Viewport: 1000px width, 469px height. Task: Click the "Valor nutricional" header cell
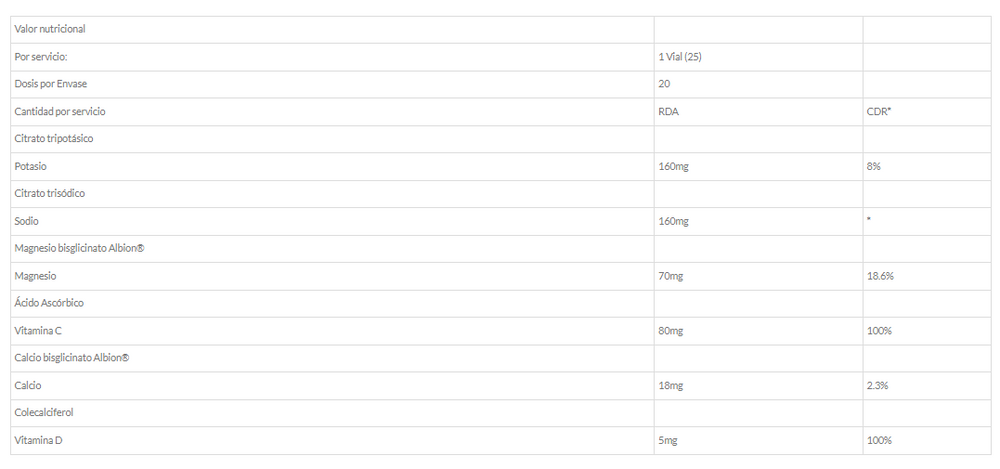(50, 29)
